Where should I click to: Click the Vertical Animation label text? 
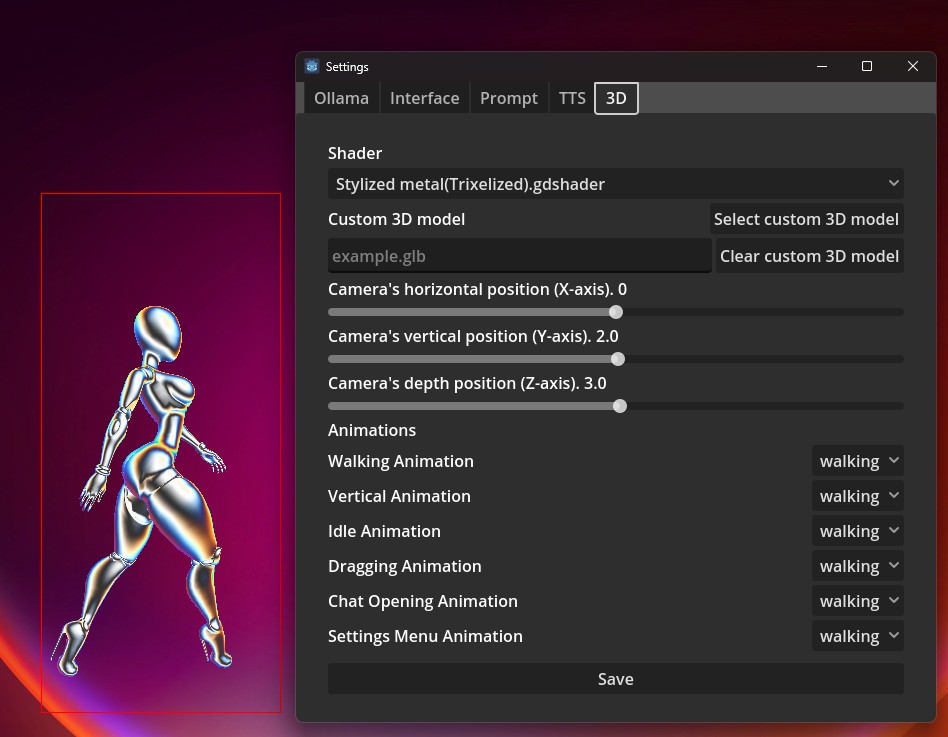pos(399,496)
